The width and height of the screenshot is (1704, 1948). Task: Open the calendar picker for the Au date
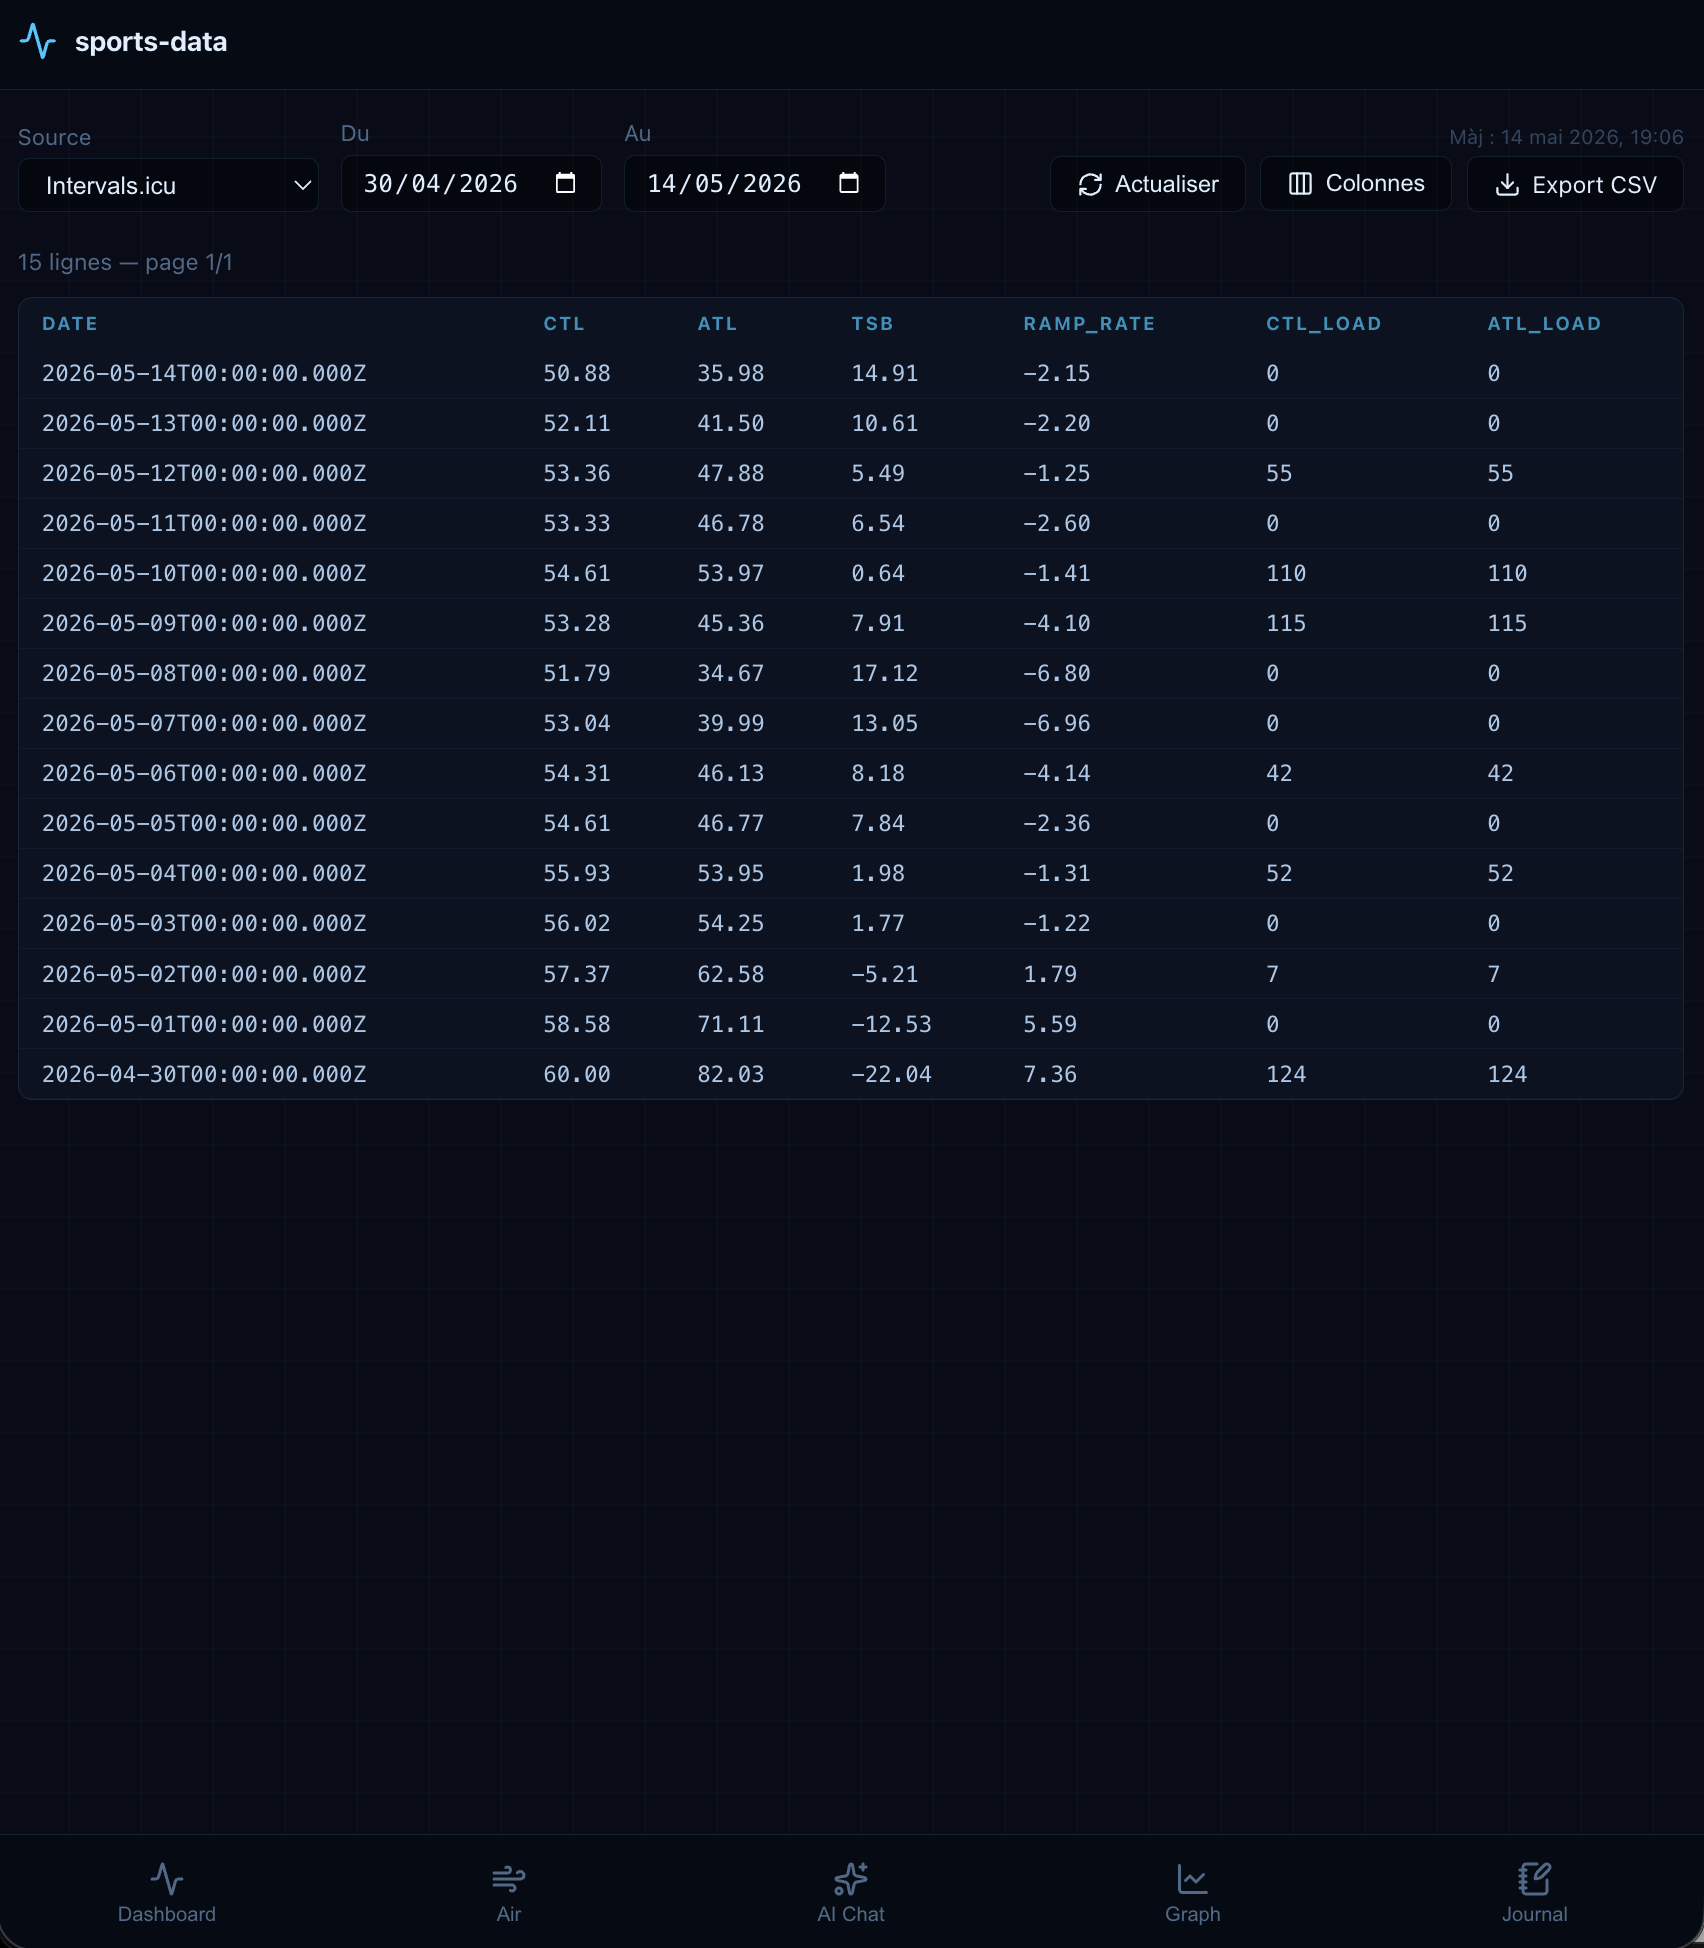(849, 183)
